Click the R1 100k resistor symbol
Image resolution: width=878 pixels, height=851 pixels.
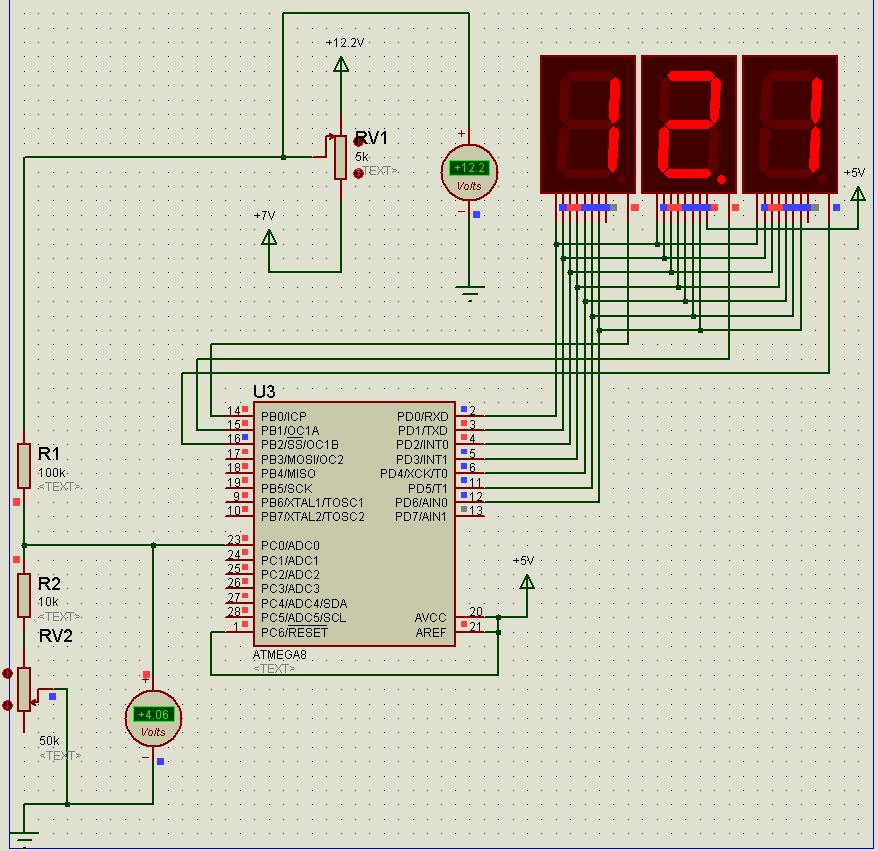pos(24,465)
